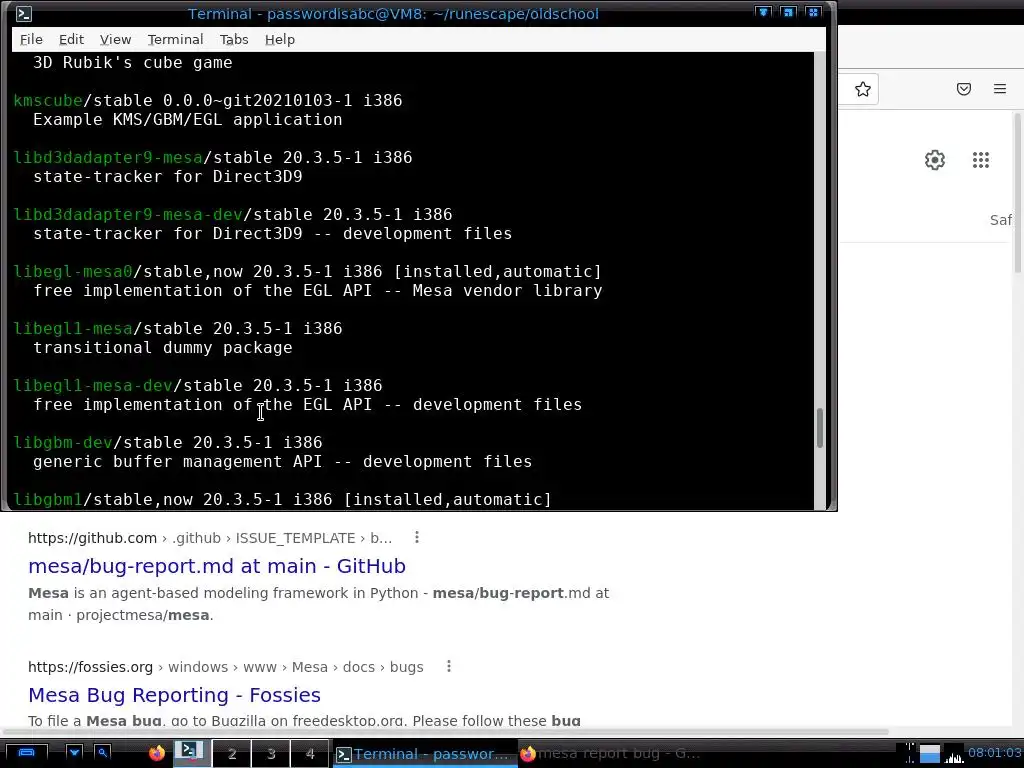Click the shade button in Terminal title bar
The height and width of the screenshot is (768, 1024).
[x=763, y=12]
